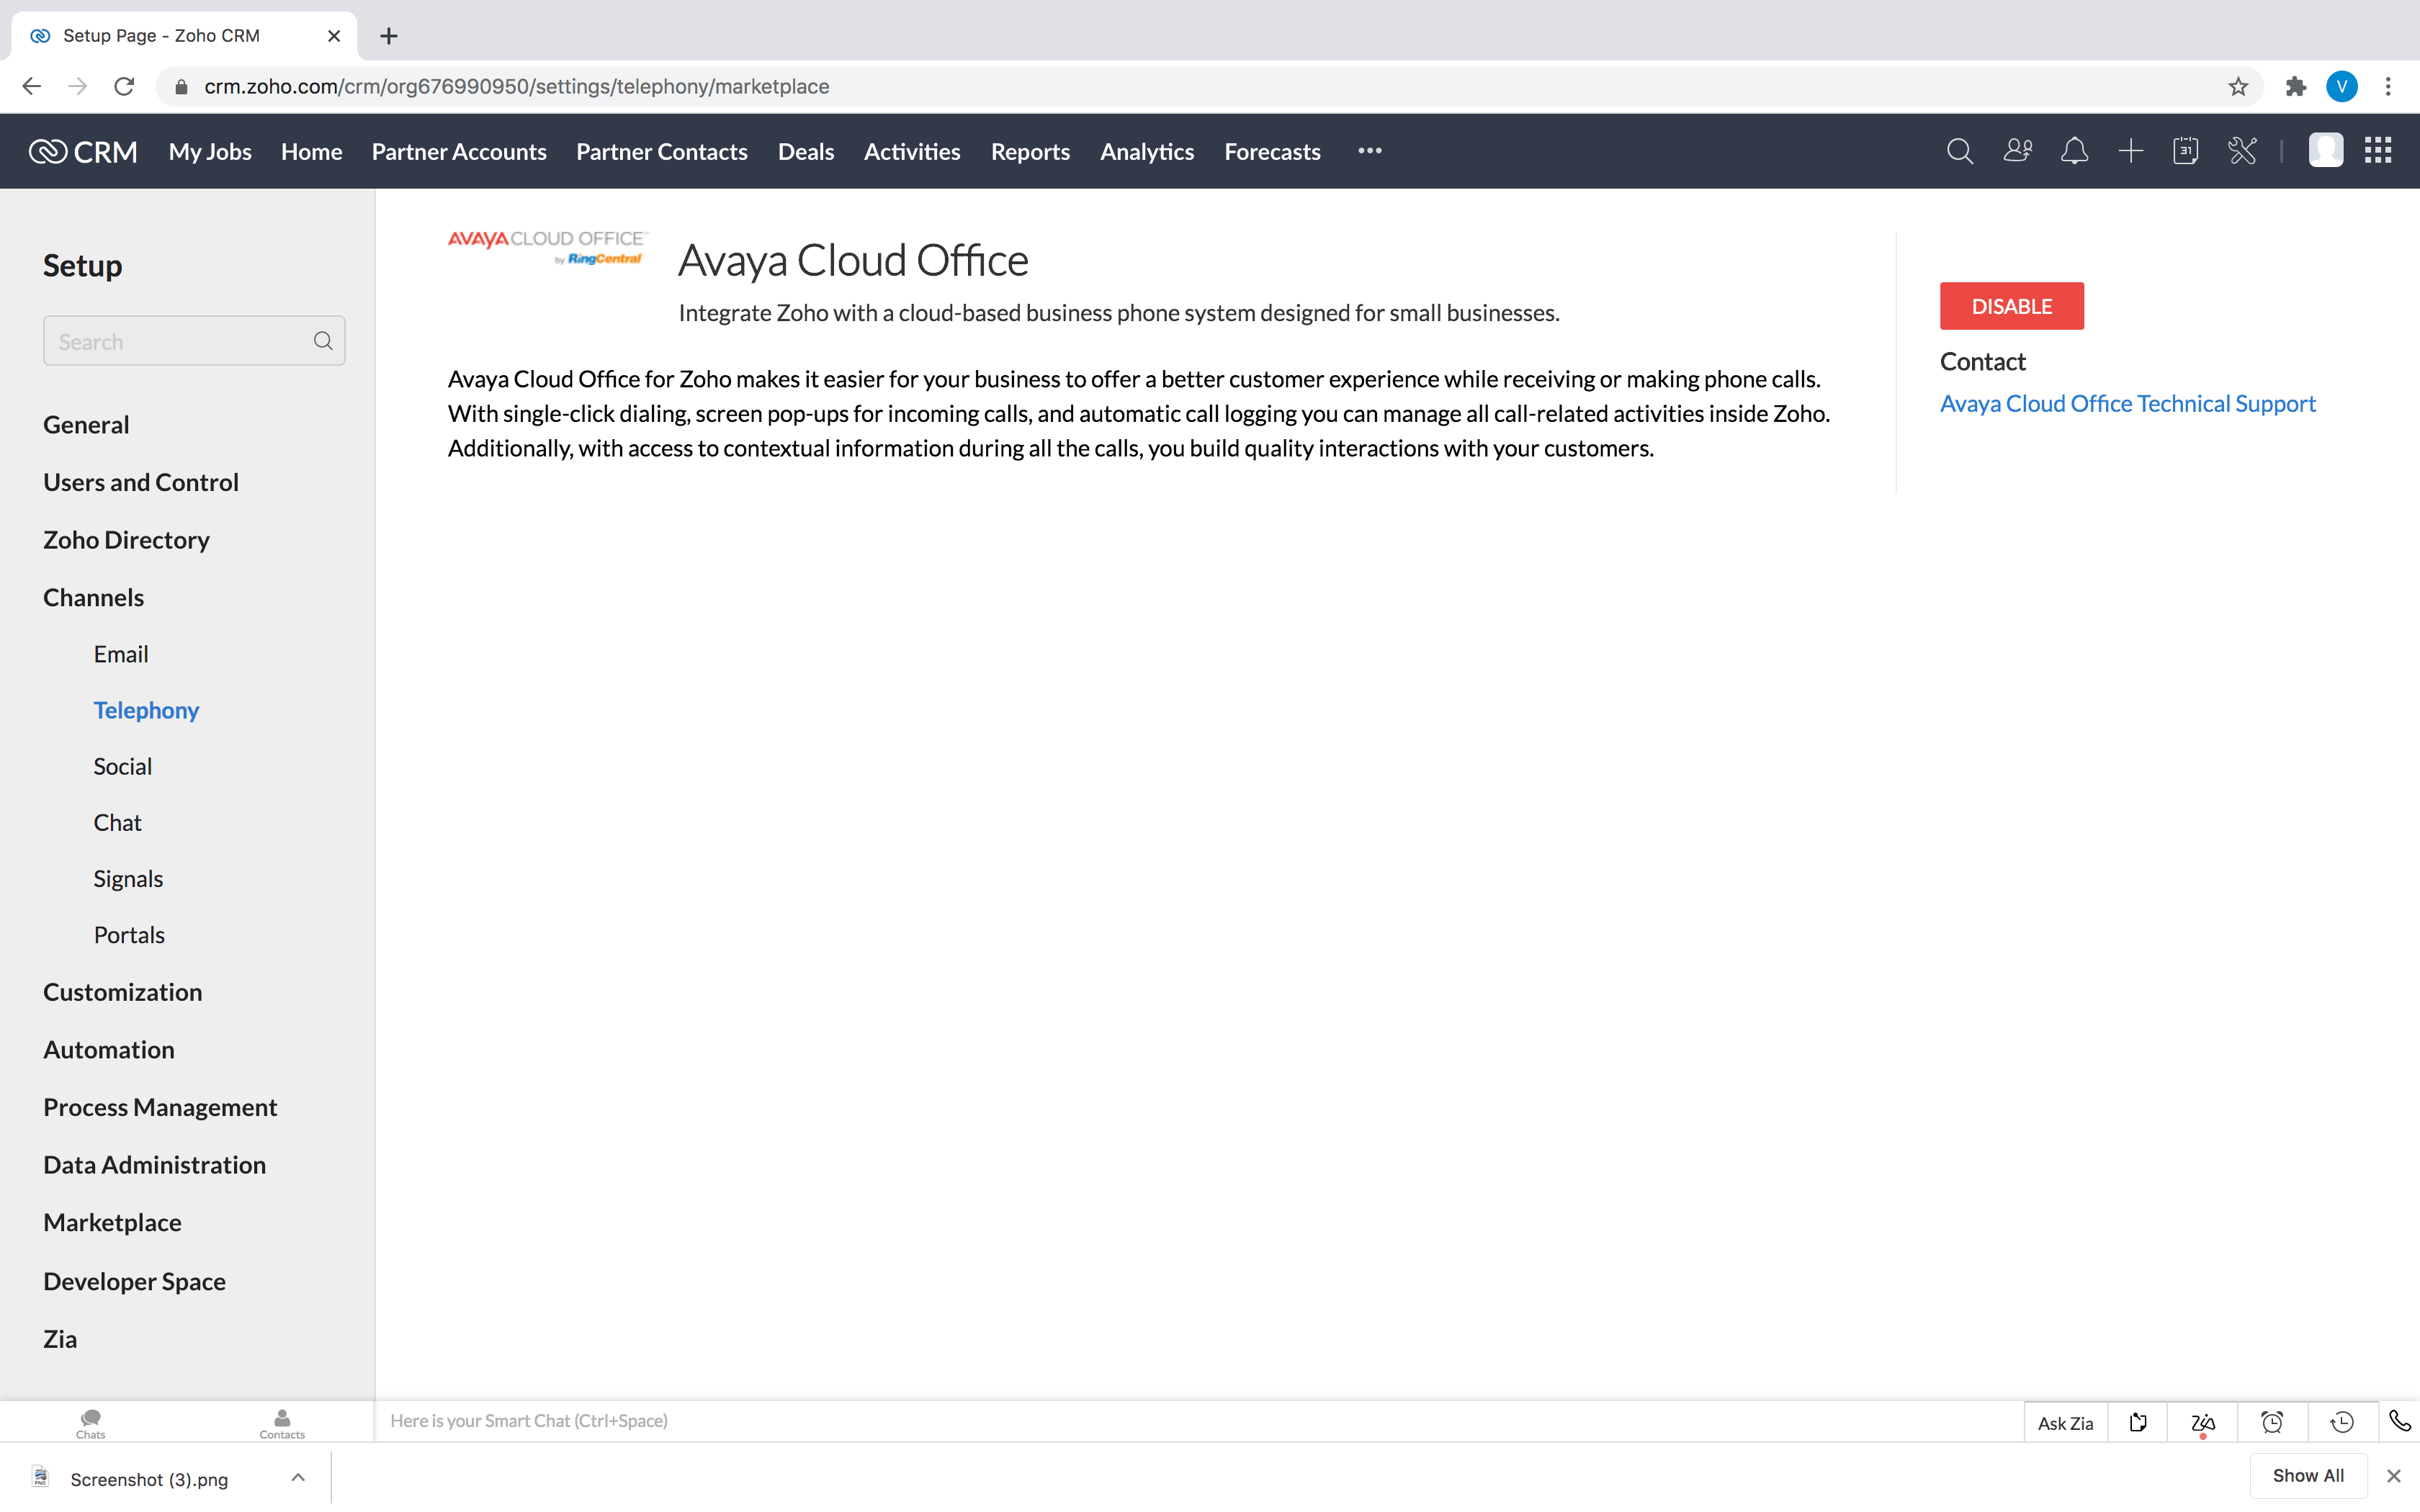Open the recent items history icon
Viewport: 2420px width, 1512px height.
coord(2342,1422)
